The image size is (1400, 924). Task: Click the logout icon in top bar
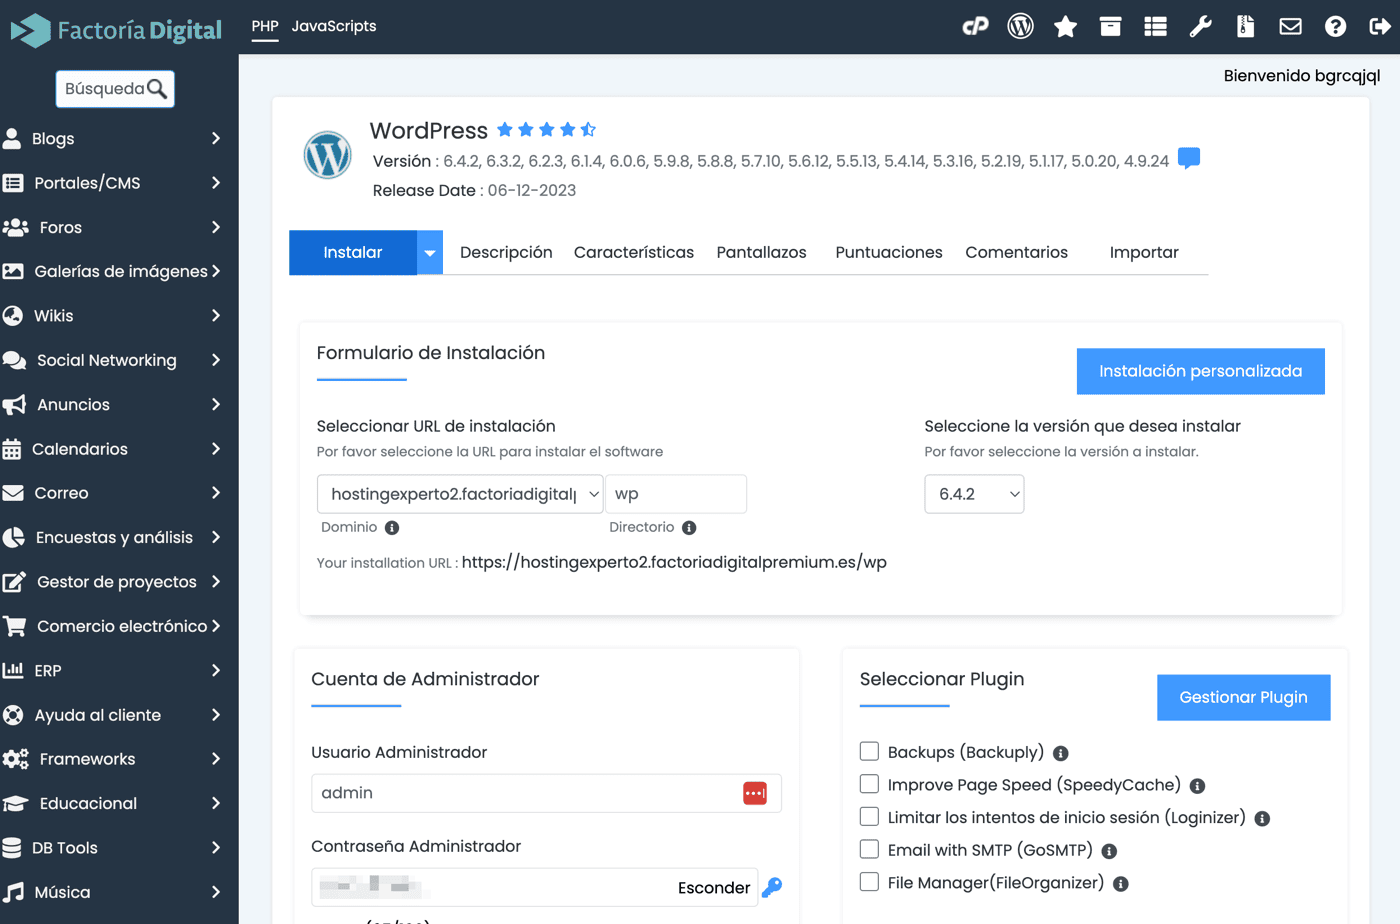coord(1380,27)
